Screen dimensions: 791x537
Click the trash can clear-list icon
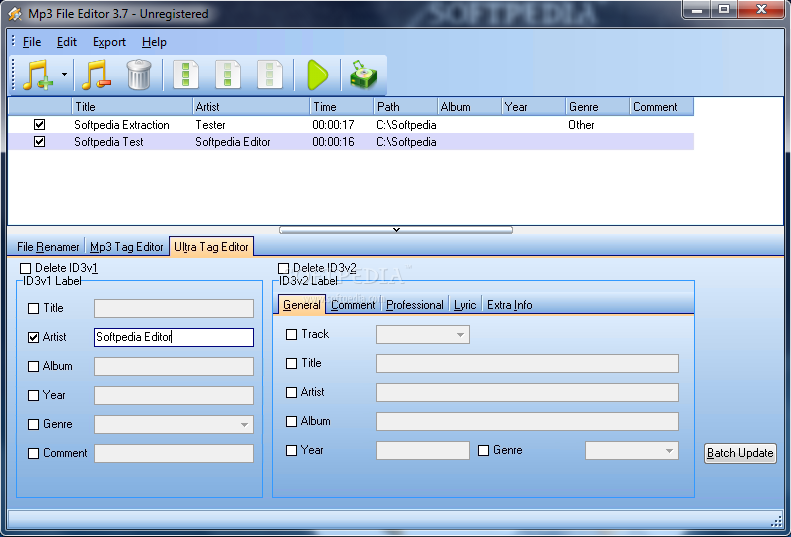click(139, 75)
